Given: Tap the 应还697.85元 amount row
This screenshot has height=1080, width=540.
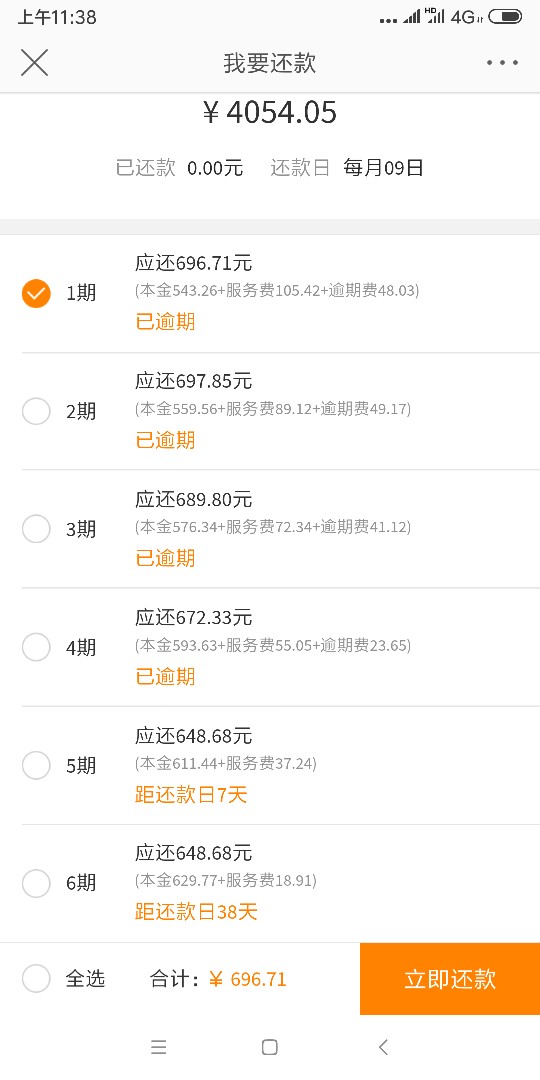Looking at the screenshot, I should (194, 381).
